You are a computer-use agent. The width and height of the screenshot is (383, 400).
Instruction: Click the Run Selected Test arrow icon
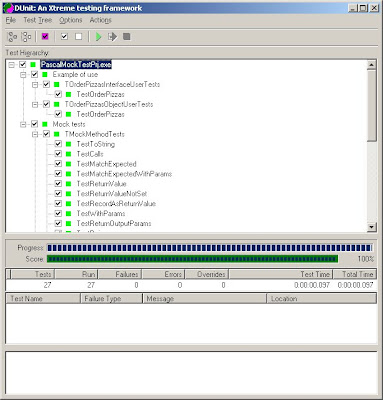pos(113,36)
